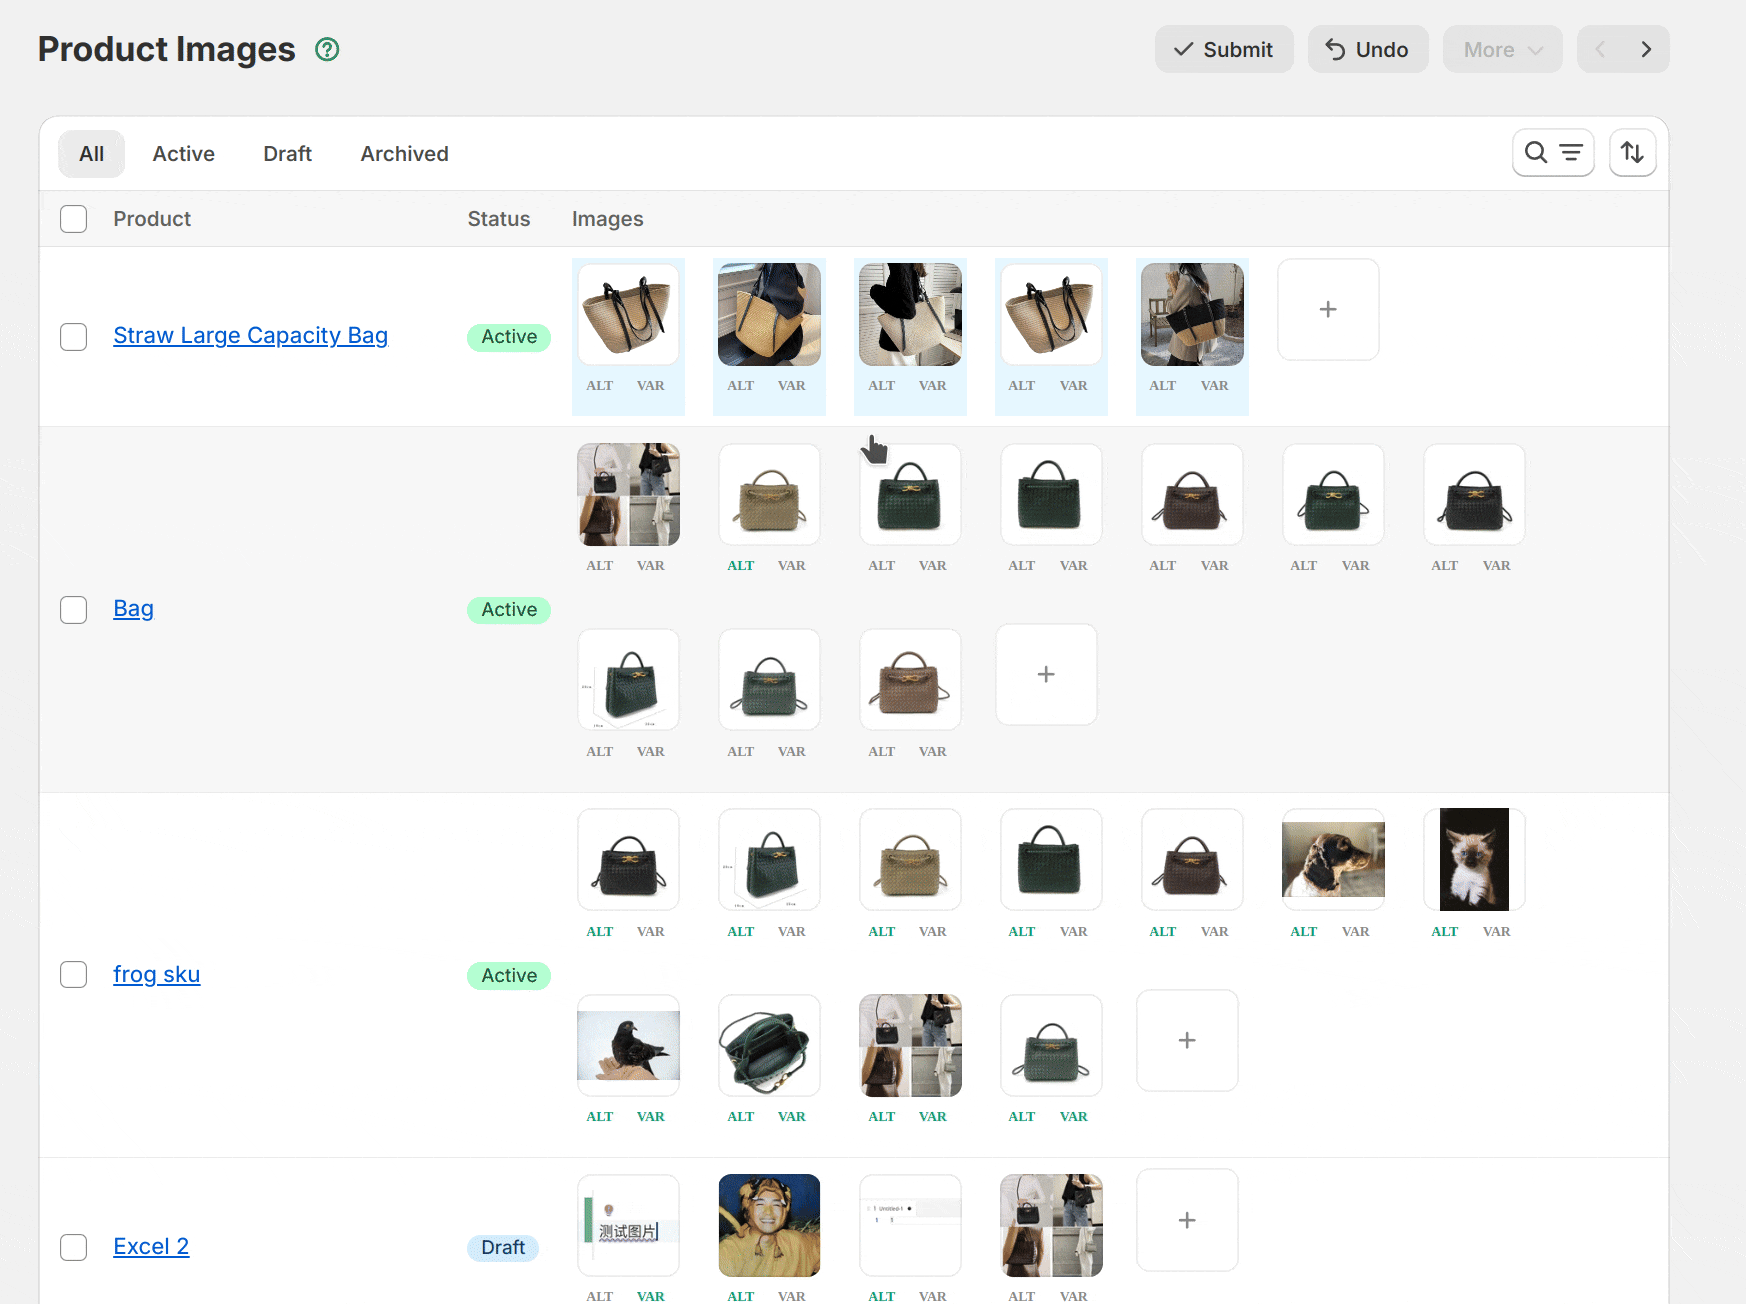Open the search and filter tool
The image size is (1746, 1304).
(1552, 153)
